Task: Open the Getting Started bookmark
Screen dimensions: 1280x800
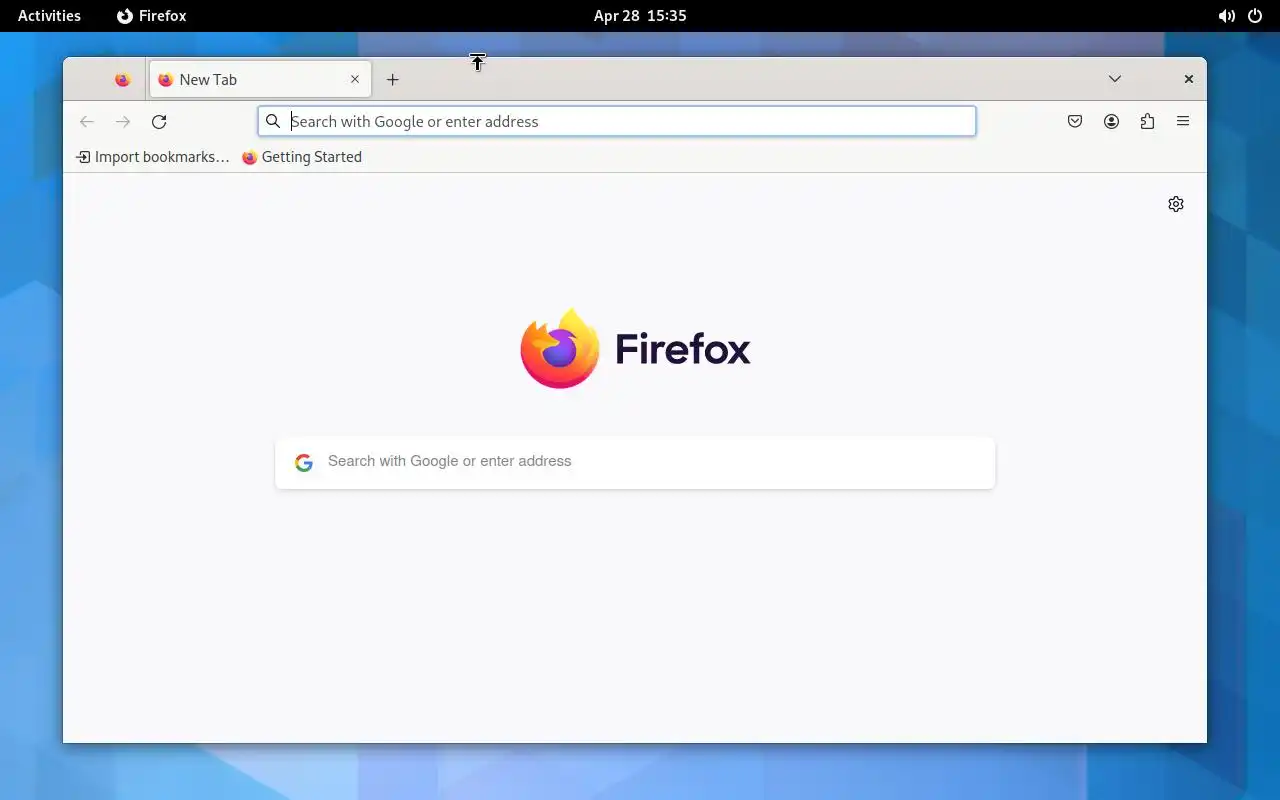Action: pos(302,157)
